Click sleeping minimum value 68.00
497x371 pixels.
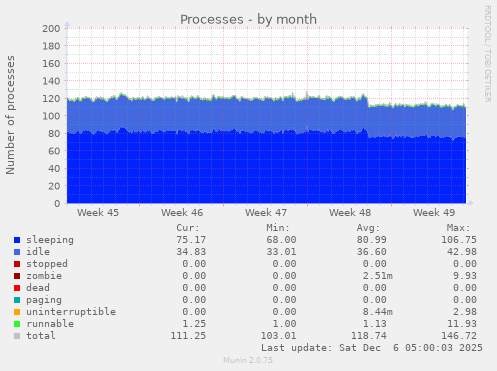pyautogui.click(x=281, y=240)
